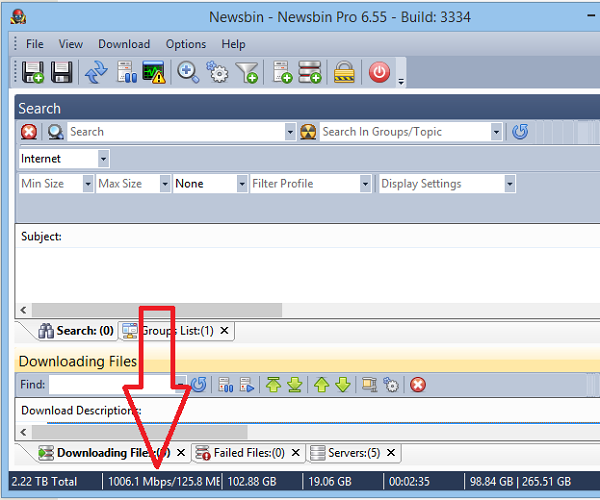
Task: Open the Min Size dropdown
Action: click(x=88, y=184)
